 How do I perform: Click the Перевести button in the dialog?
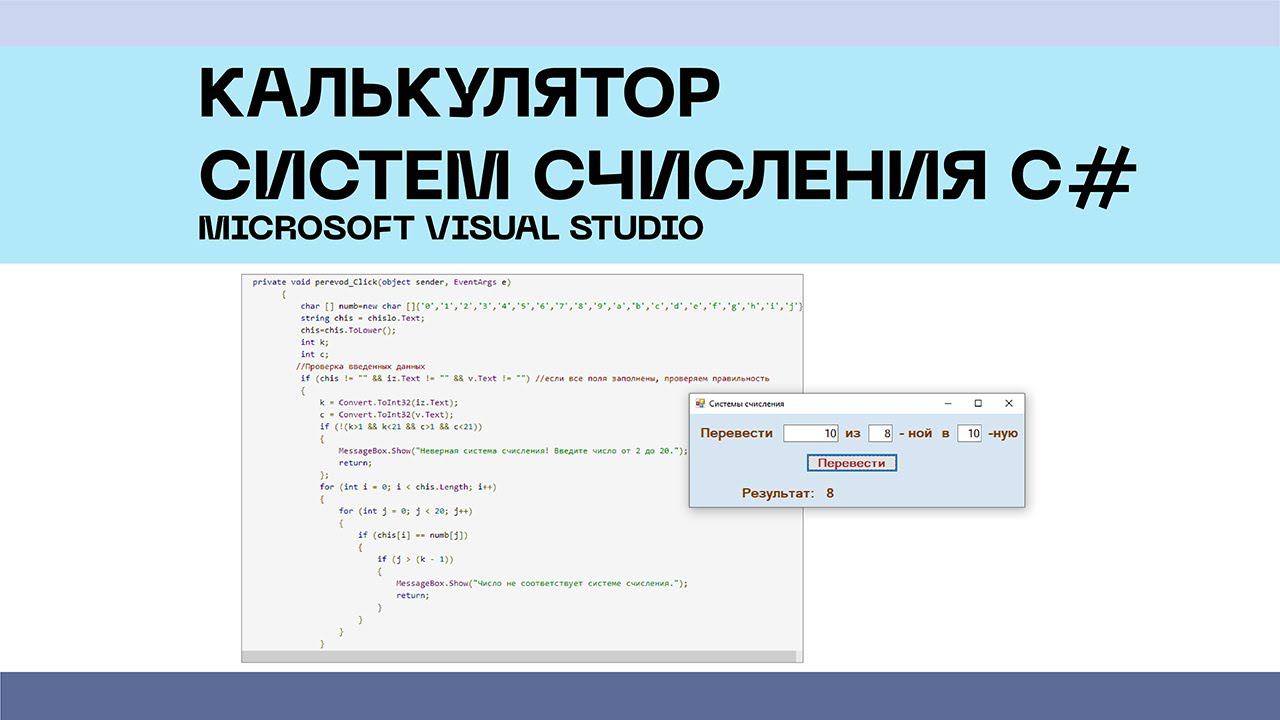point(852,463)
